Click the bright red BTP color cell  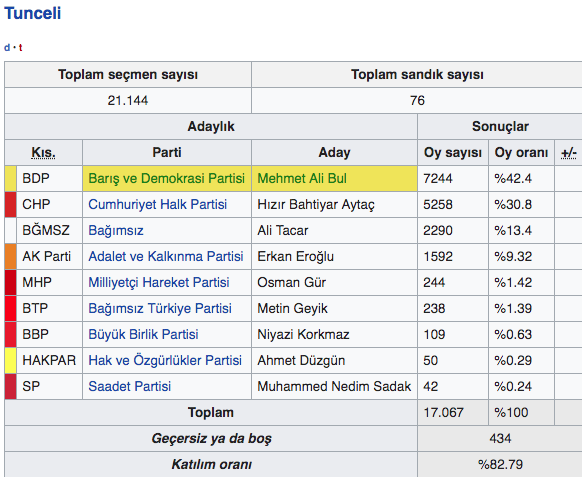(10, 308)
